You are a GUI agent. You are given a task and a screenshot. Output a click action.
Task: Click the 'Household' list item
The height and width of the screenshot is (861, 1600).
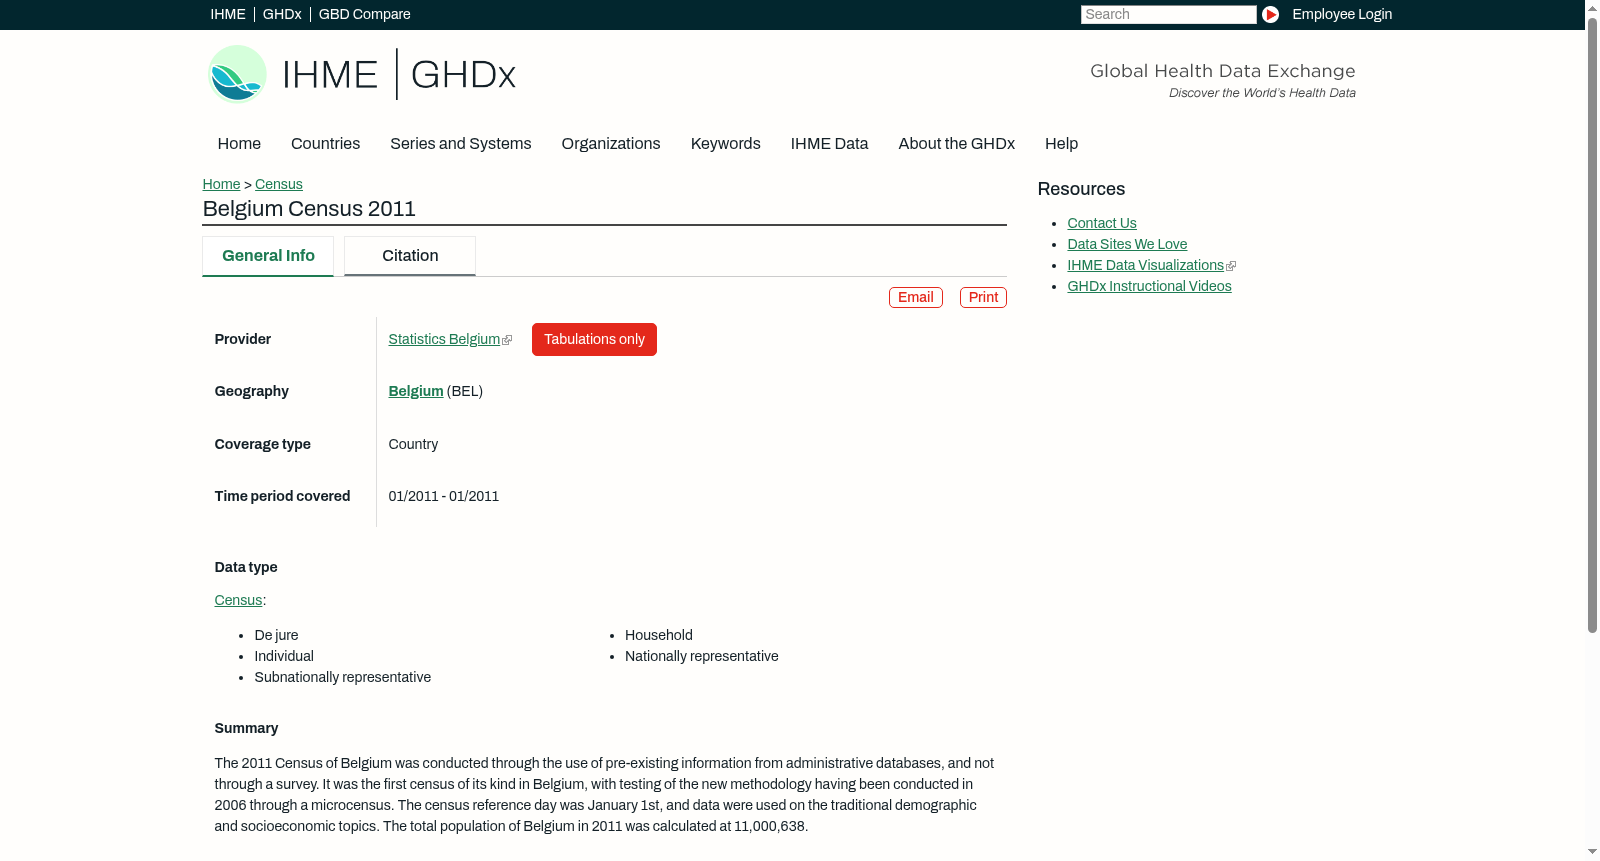click(659, 635)
